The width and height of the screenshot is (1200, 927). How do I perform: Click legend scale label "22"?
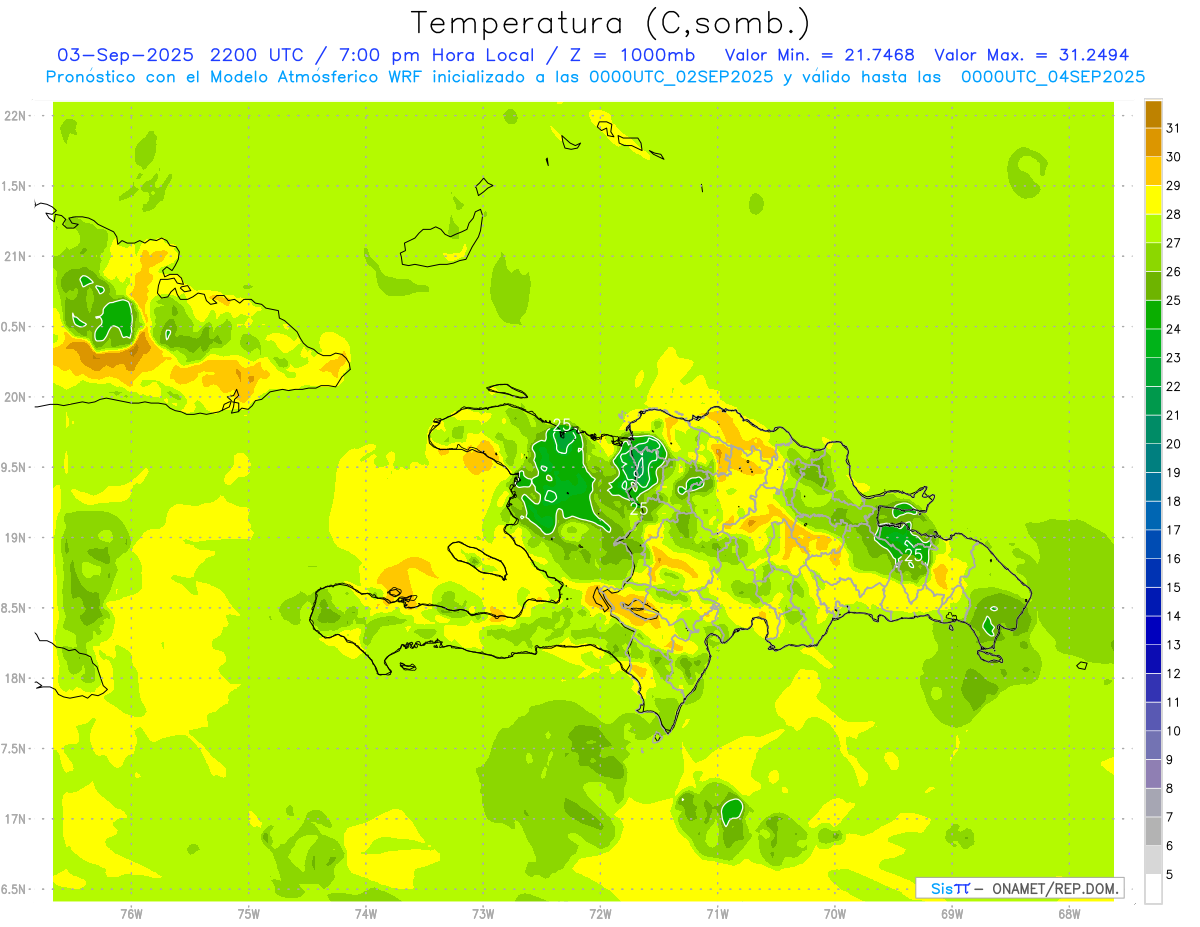click(x=1174, y=387)
